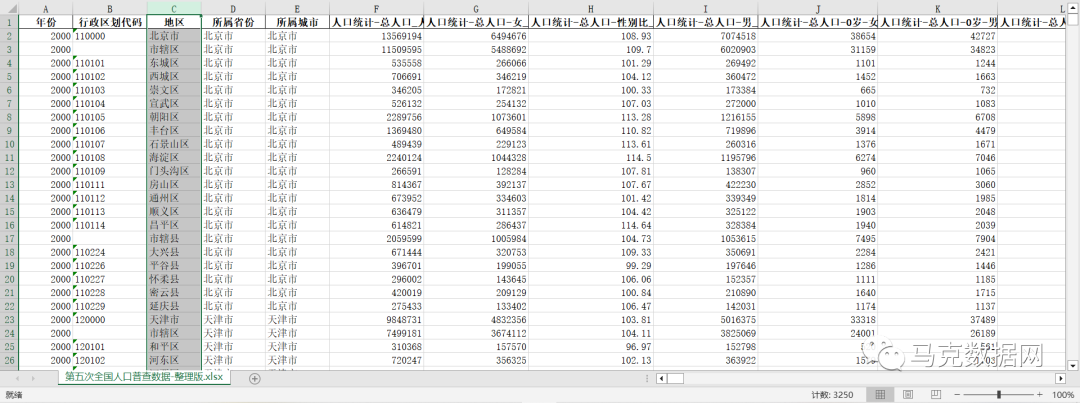Click the Select All corner button

pyautogui.click(x=9, y=8)
